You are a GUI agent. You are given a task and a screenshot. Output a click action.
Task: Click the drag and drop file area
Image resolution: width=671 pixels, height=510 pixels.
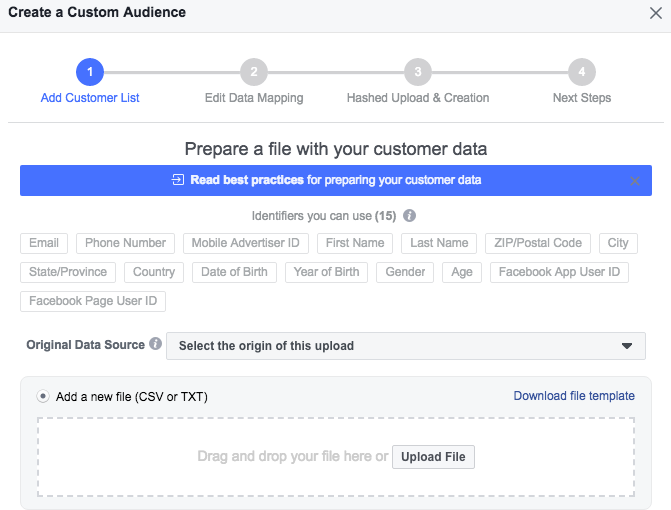(x=290, y=457)
